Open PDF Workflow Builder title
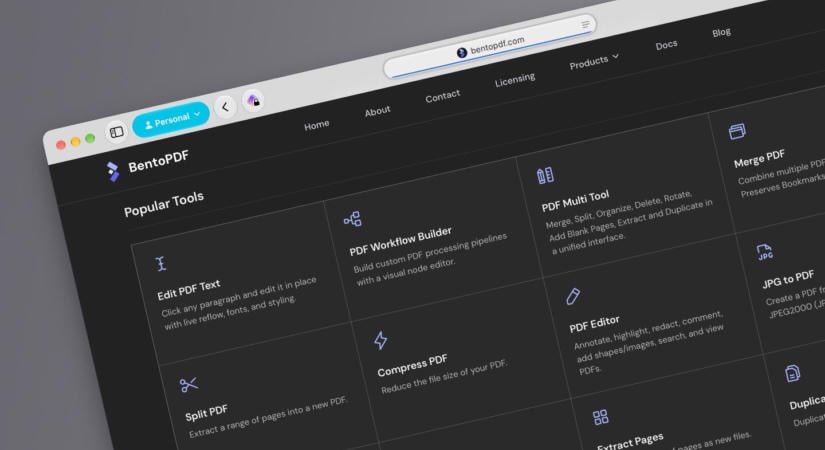Viewport: 825px width, 450px height. click(x=400, y=242)
